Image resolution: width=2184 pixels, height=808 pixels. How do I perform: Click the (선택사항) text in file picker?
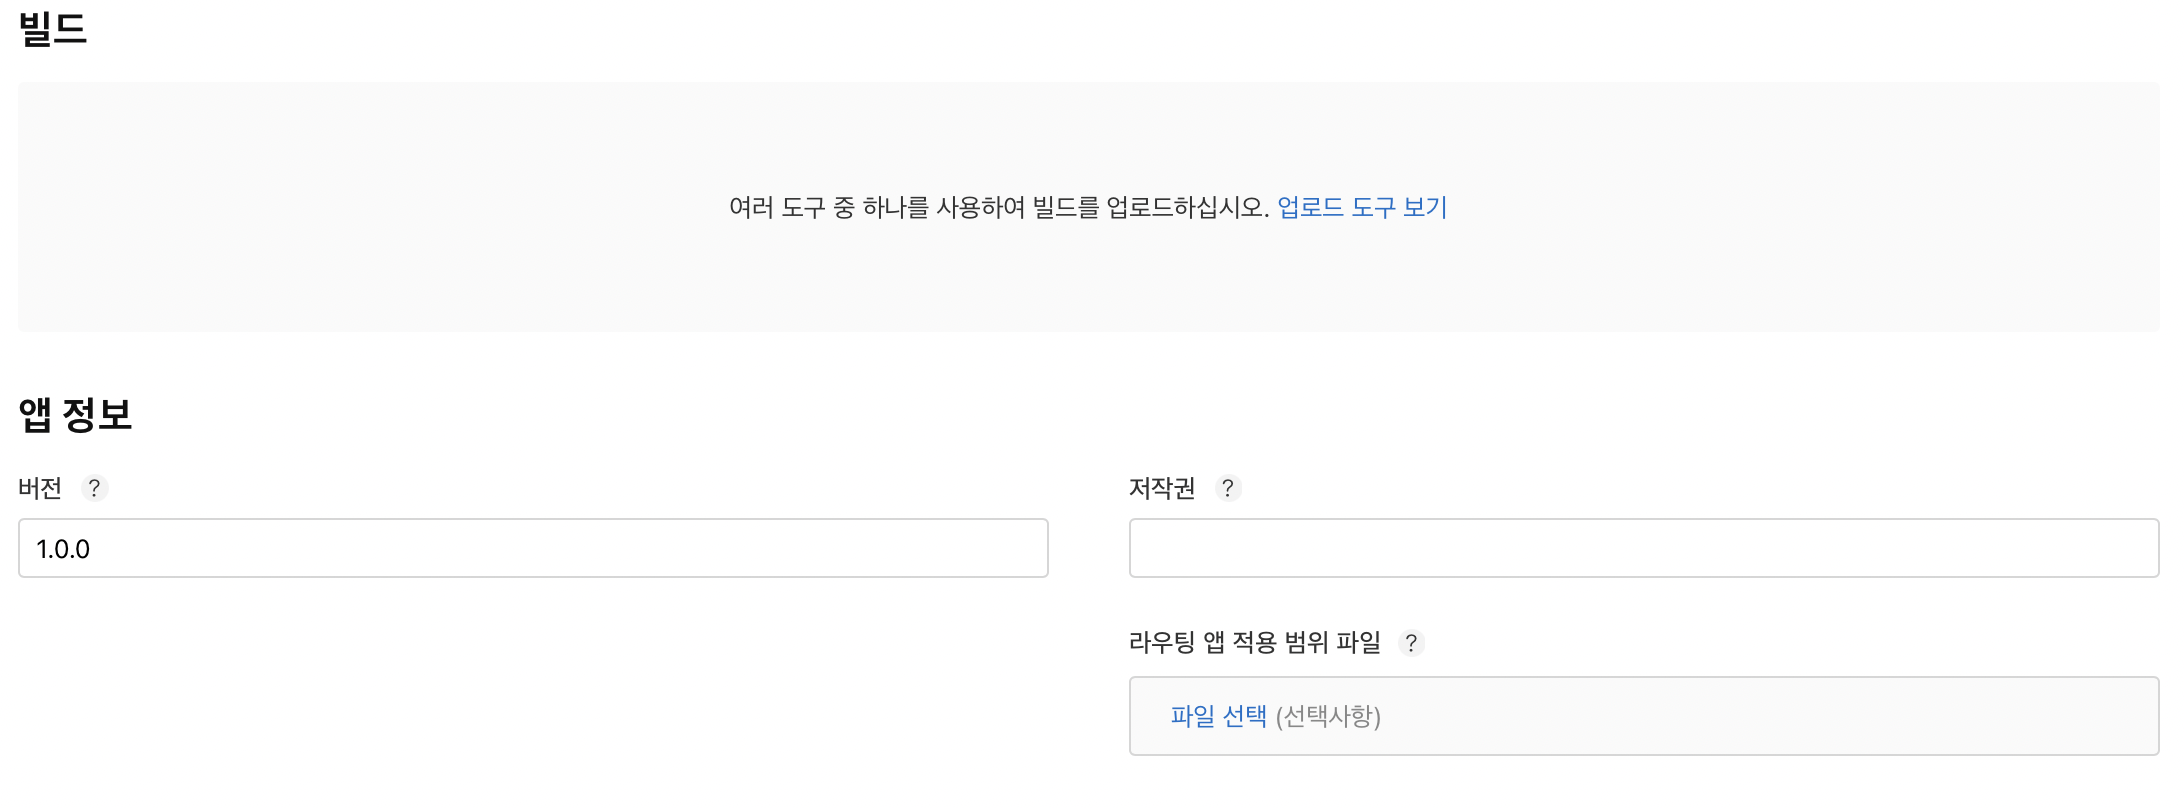(x=1328, y=716)
